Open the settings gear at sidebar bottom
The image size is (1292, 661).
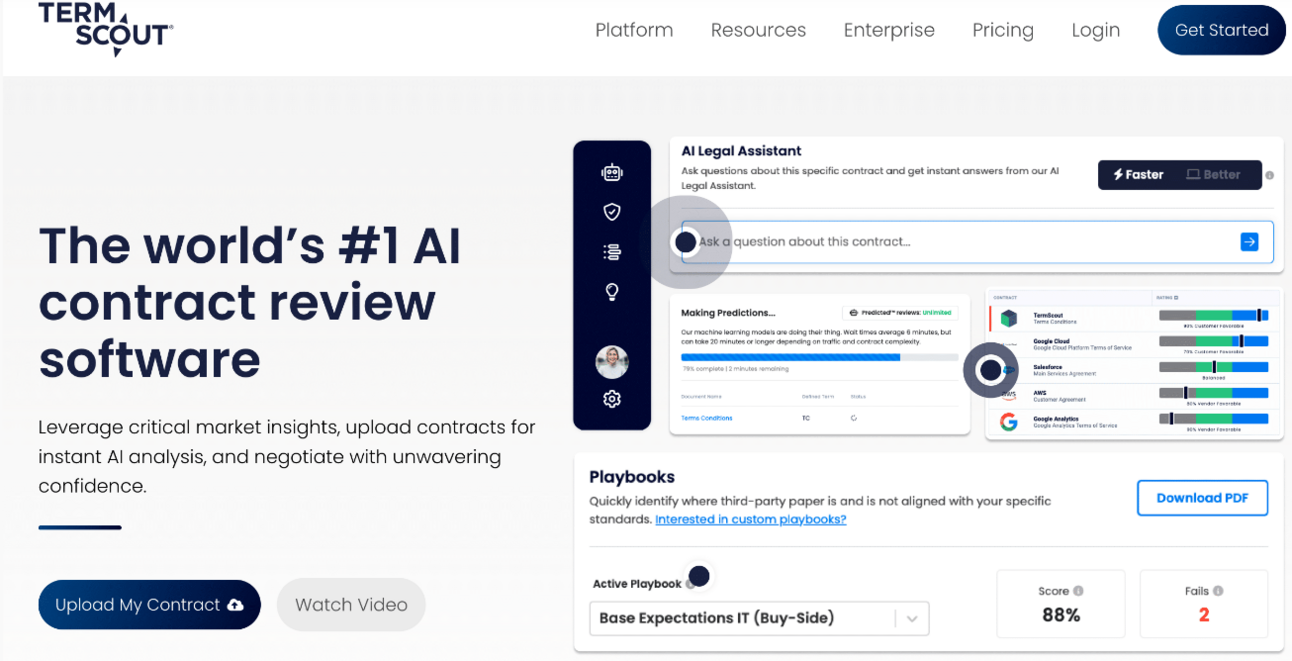click(612, 398)
